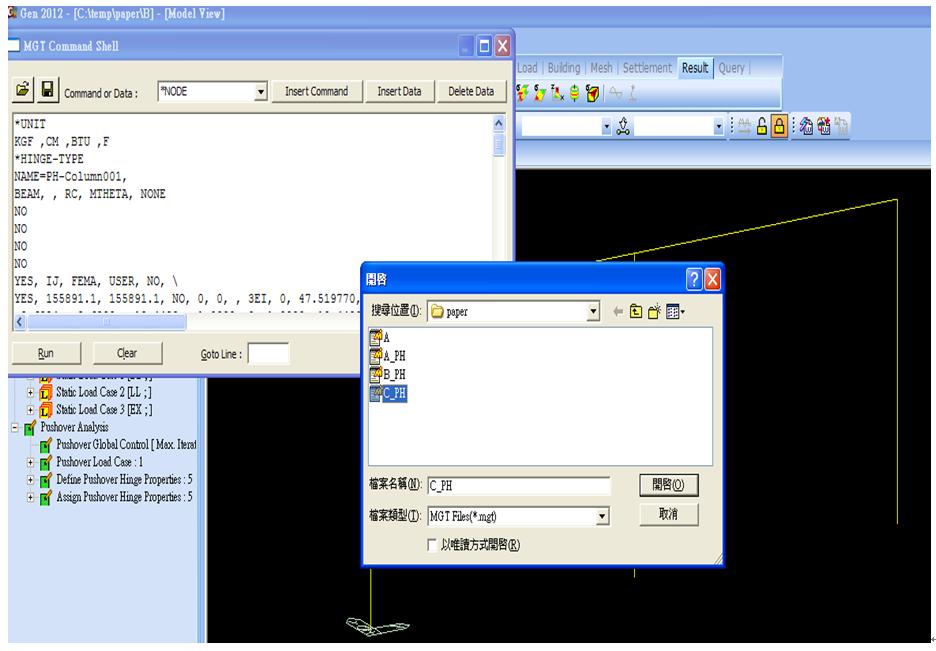Click the file name field containing C_PH
The image size is (936, 651).
tap(519, 486)
